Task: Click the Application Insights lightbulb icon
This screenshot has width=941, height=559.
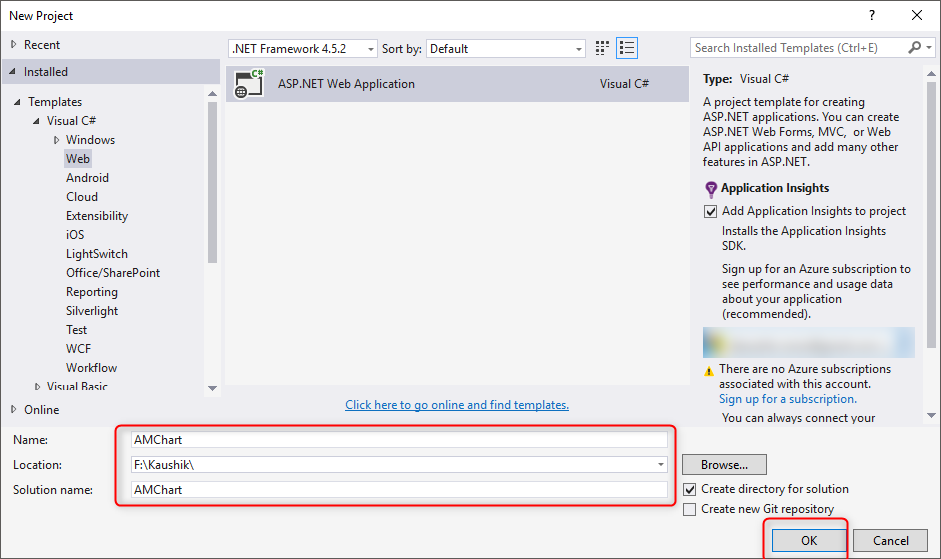Action: pyautogui.click(x=711, y=190)
